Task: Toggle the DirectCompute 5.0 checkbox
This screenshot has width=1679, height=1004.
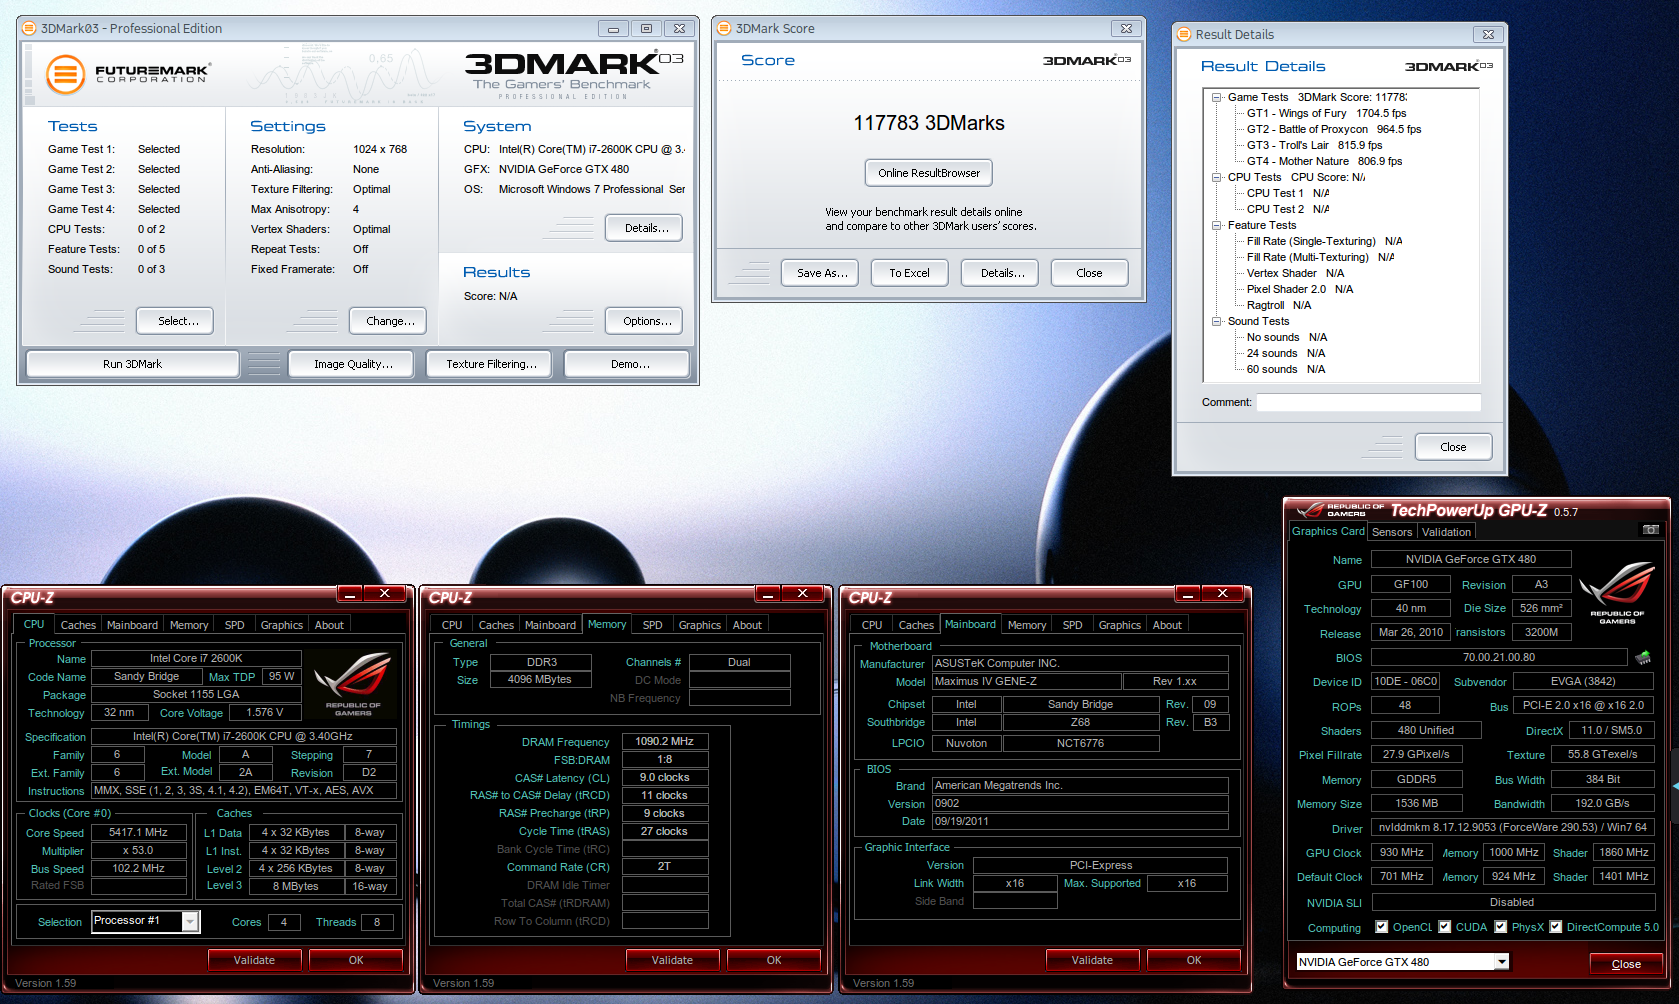Action: pyautogui.click(x=1556, y=927)
